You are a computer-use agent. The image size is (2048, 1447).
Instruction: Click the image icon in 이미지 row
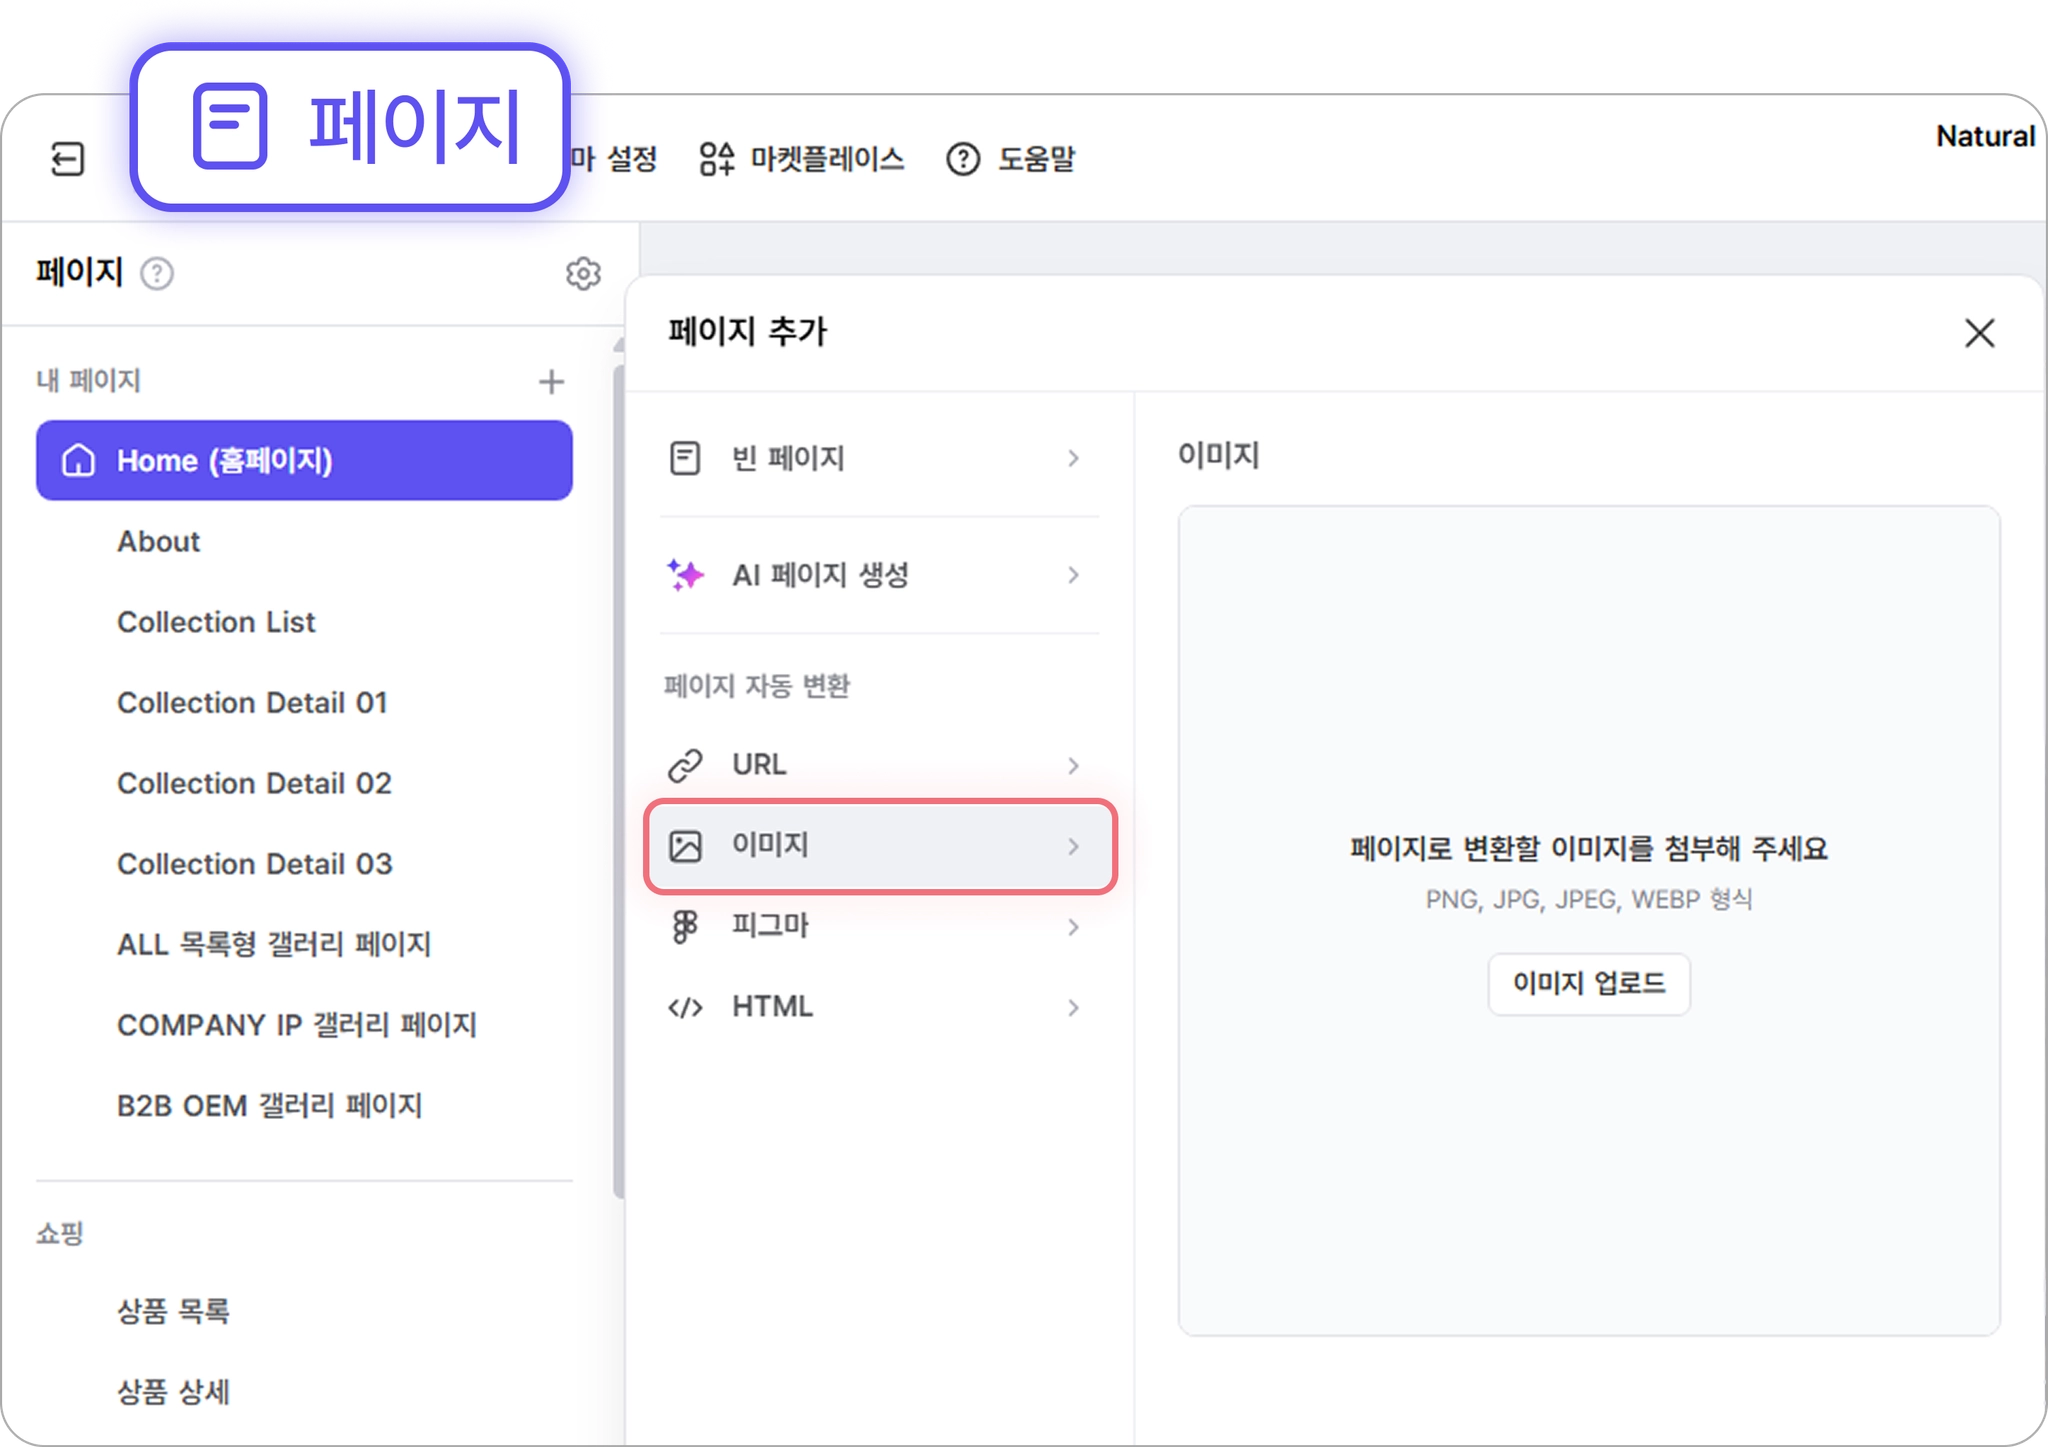point(685,845)
